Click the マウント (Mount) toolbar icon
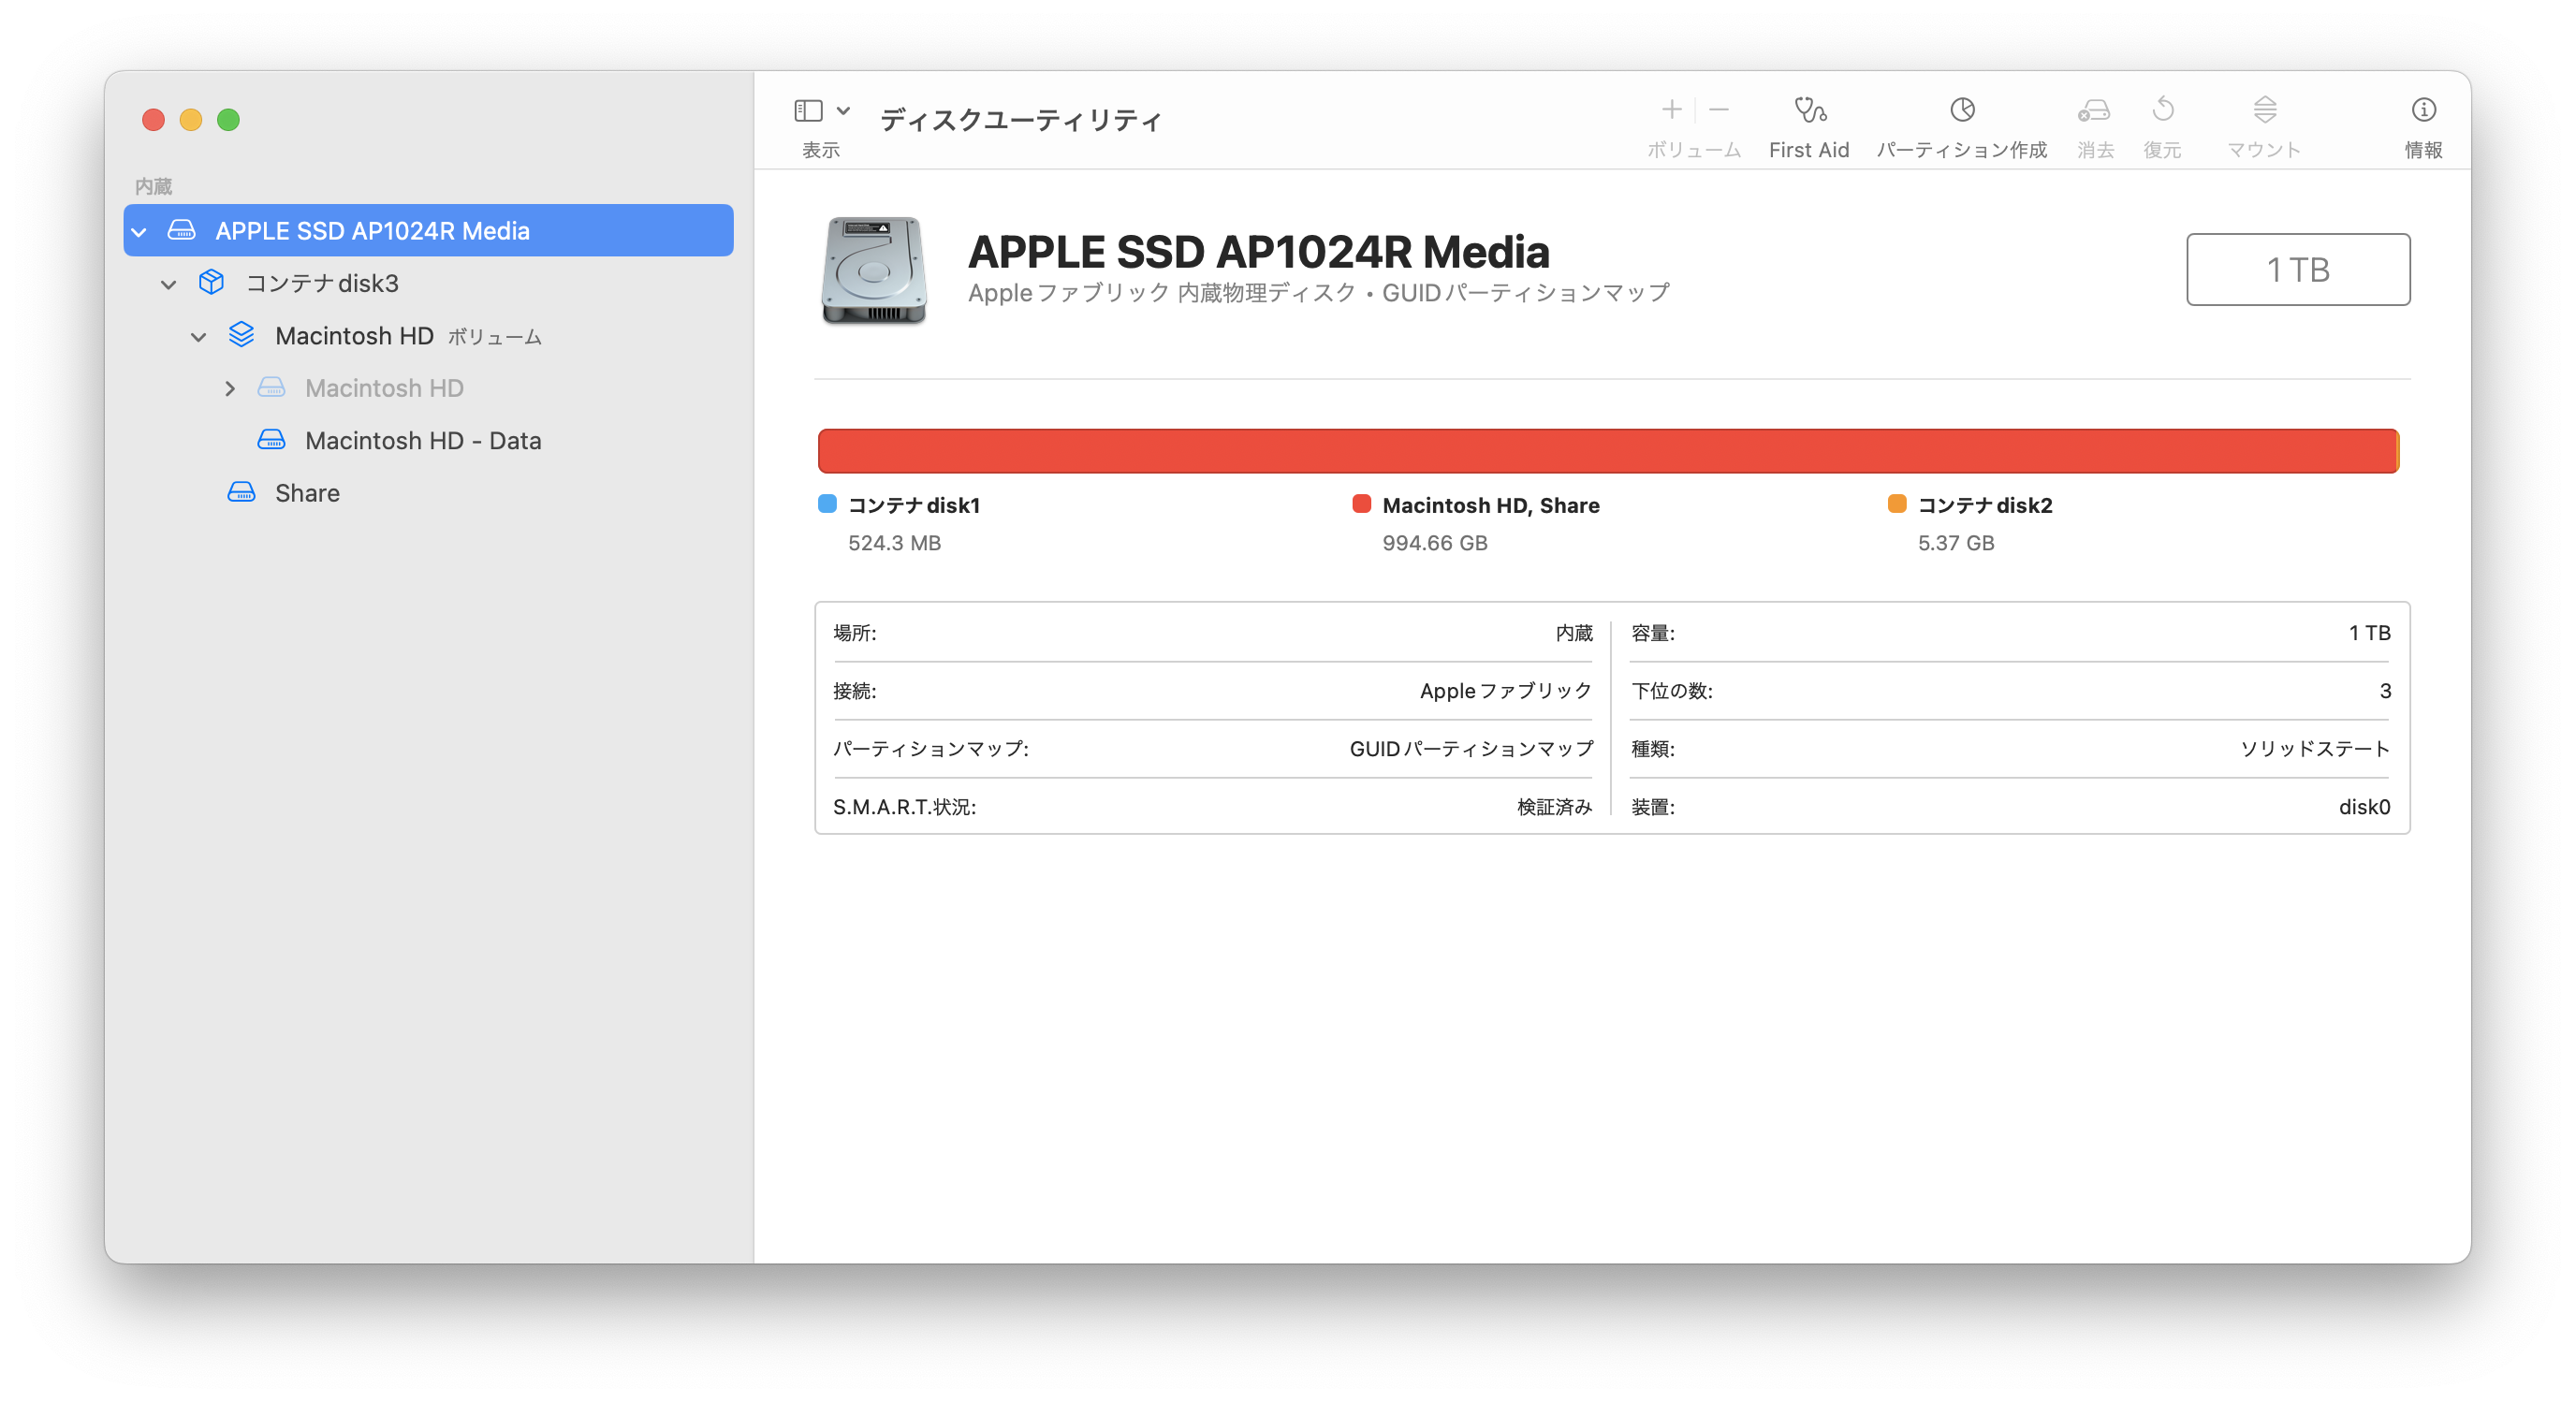 tap(2264, 110)
